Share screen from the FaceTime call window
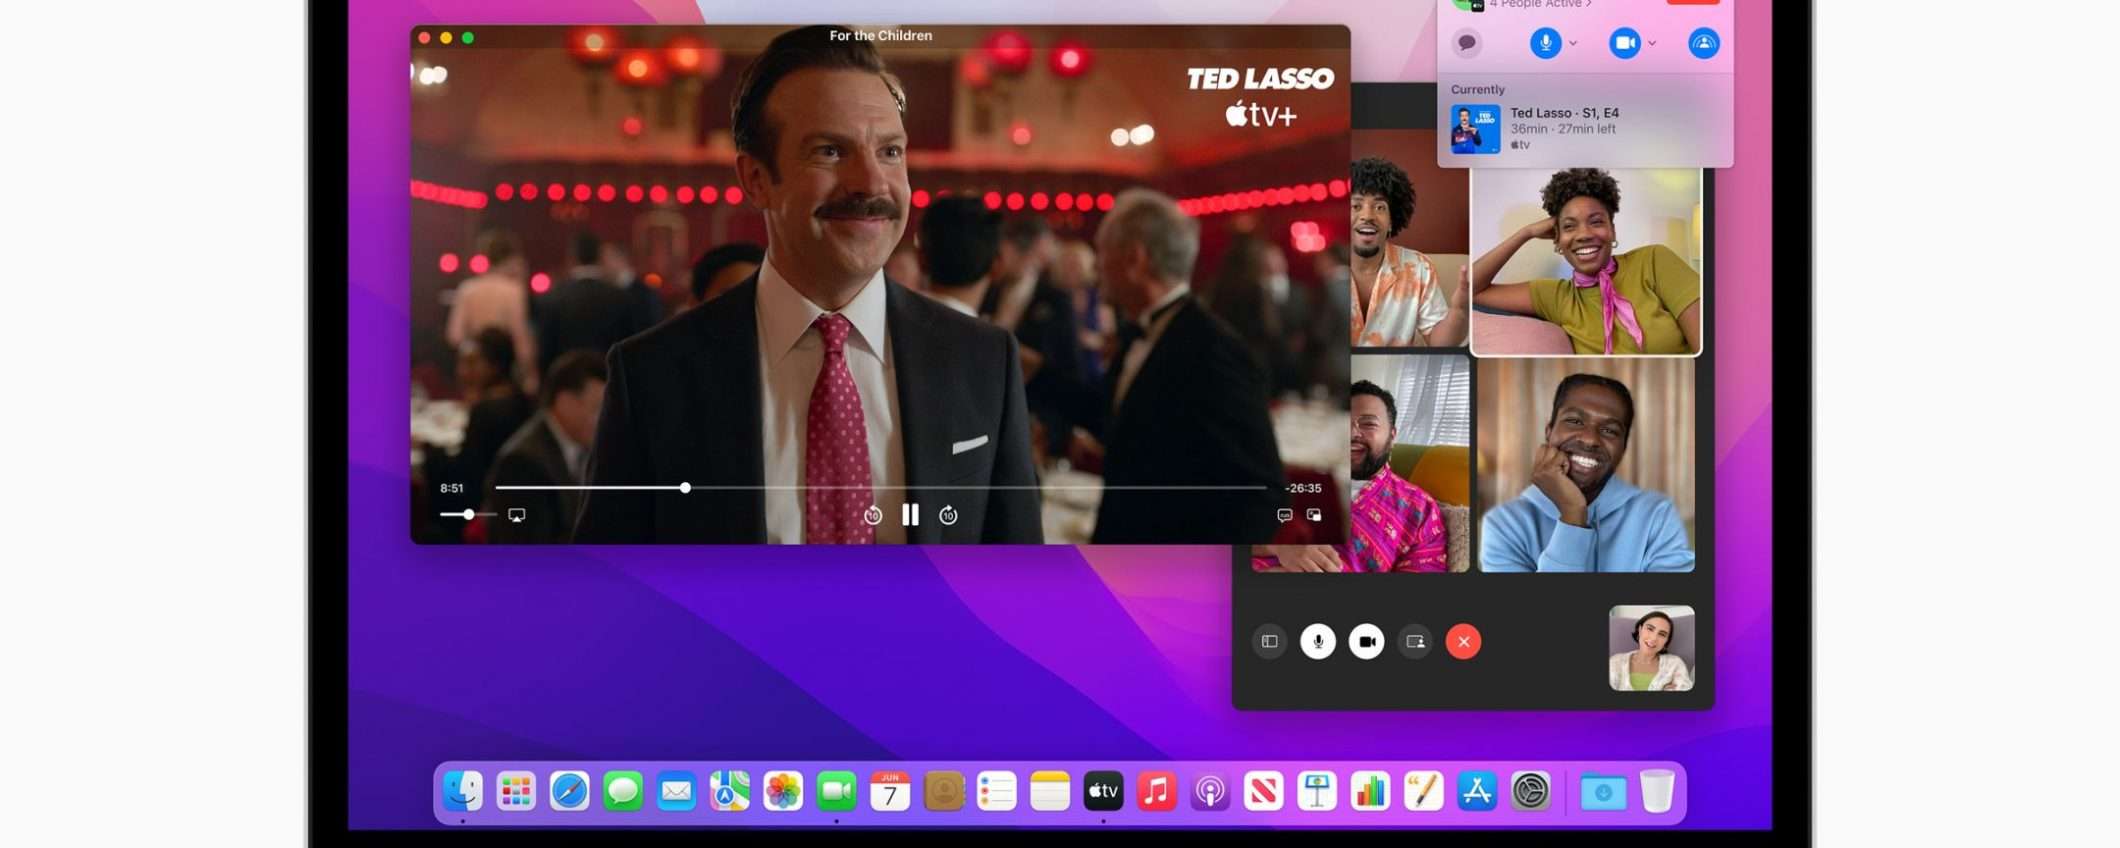 click(x=1415, y=642)
